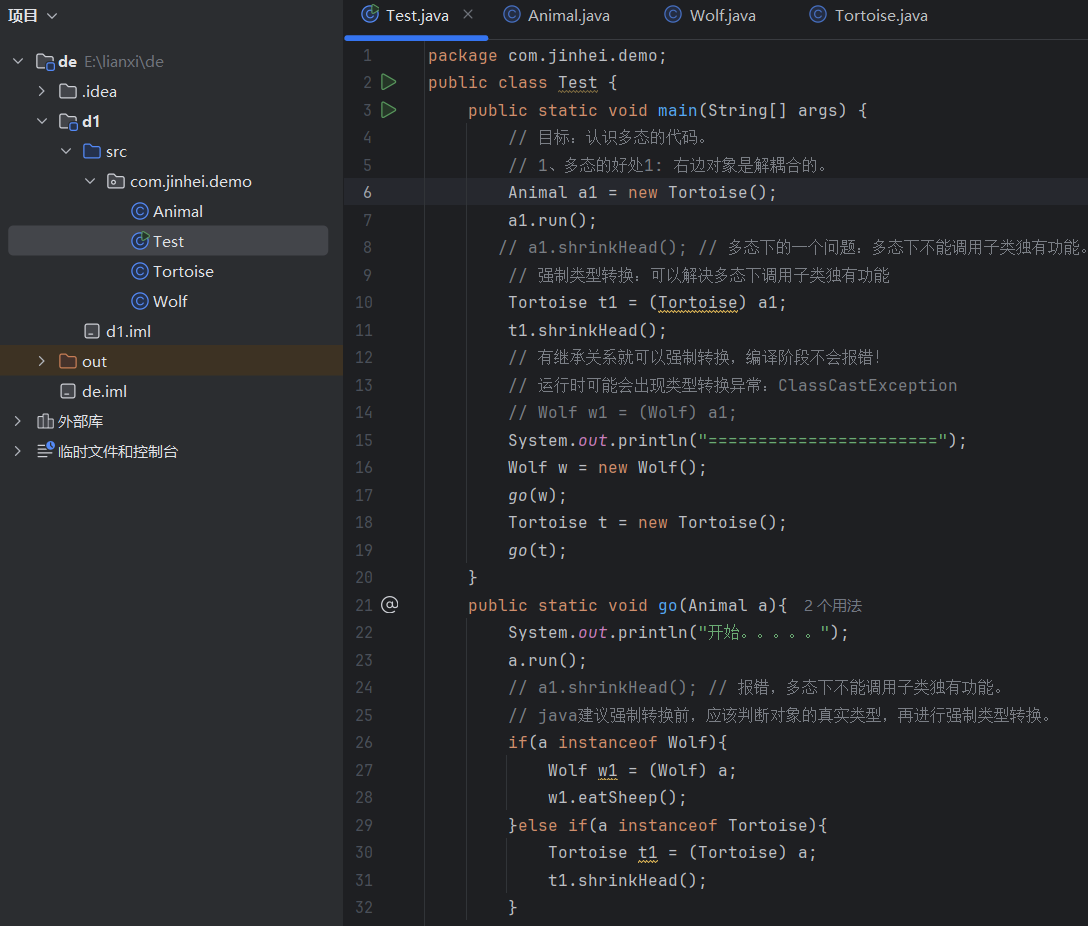Collapse the src folder
This screenshot has width=1088, height=926.
point(66,151)
